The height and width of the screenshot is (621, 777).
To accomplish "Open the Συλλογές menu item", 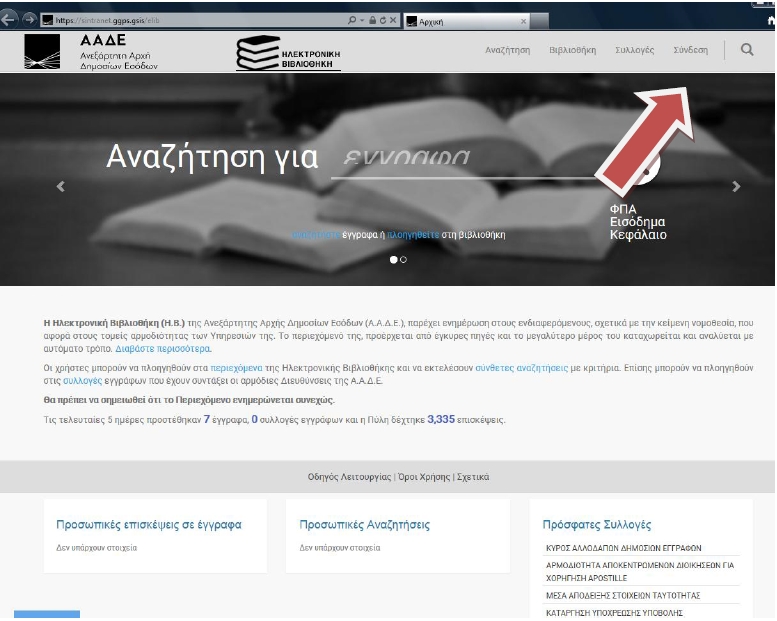I will (634, 50).
